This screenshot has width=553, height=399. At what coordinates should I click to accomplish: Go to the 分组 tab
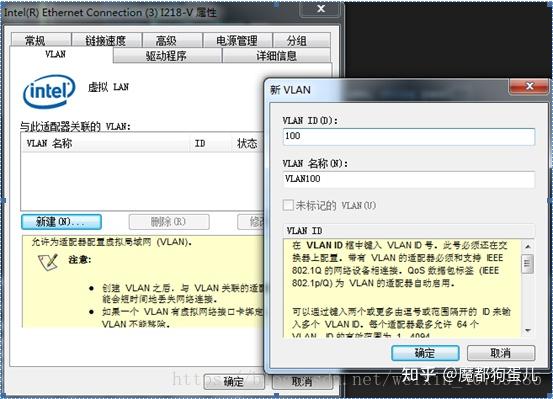pyautogui.click(x=302, y=40)
